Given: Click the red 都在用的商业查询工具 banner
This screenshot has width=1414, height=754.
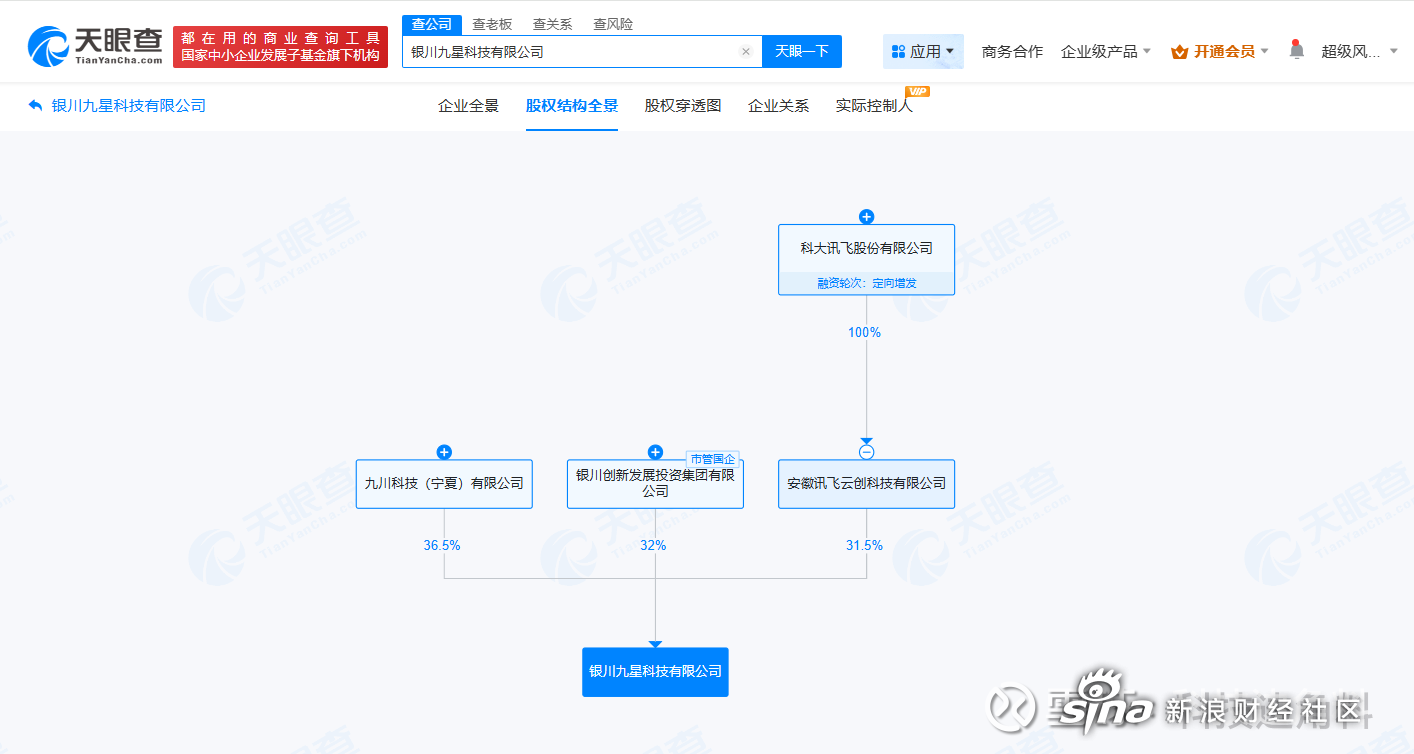Looking at the screenshot, I should [280, 47].
